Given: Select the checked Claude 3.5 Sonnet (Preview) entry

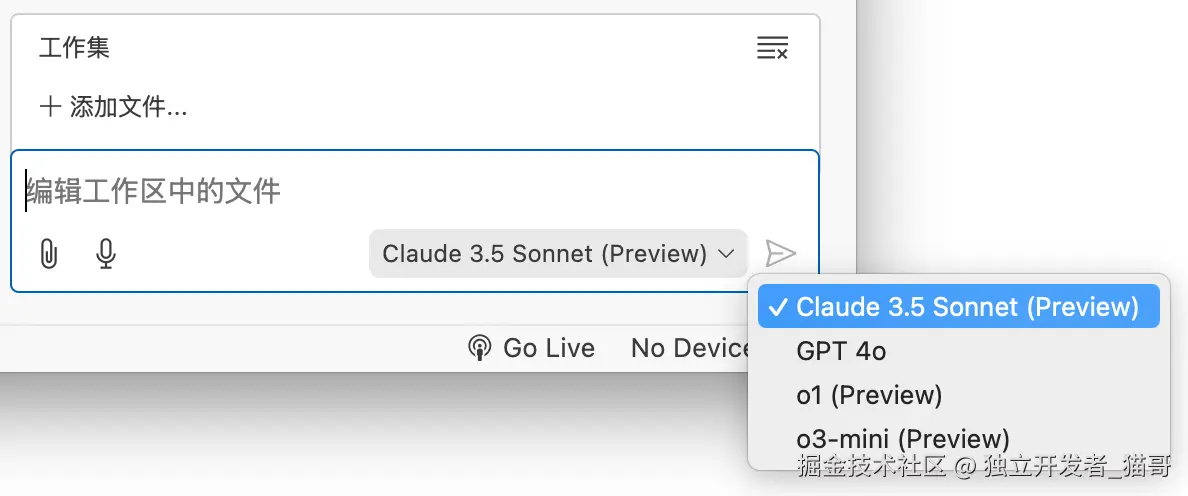Looking at the screenshot, I should tap(966, 306).
